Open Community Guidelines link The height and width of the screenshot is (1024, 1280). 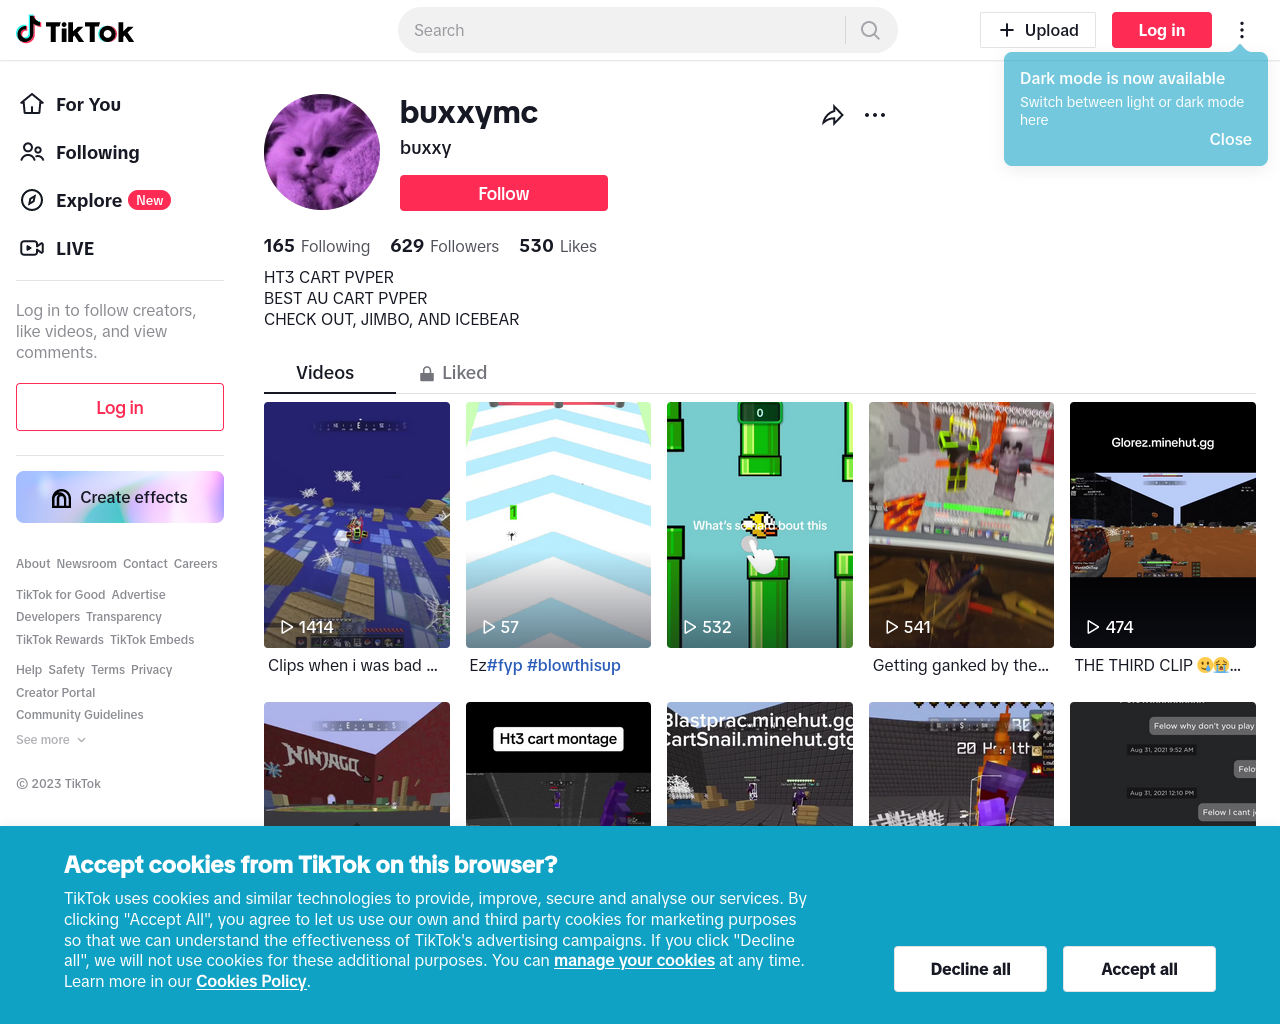coord(80,715)
